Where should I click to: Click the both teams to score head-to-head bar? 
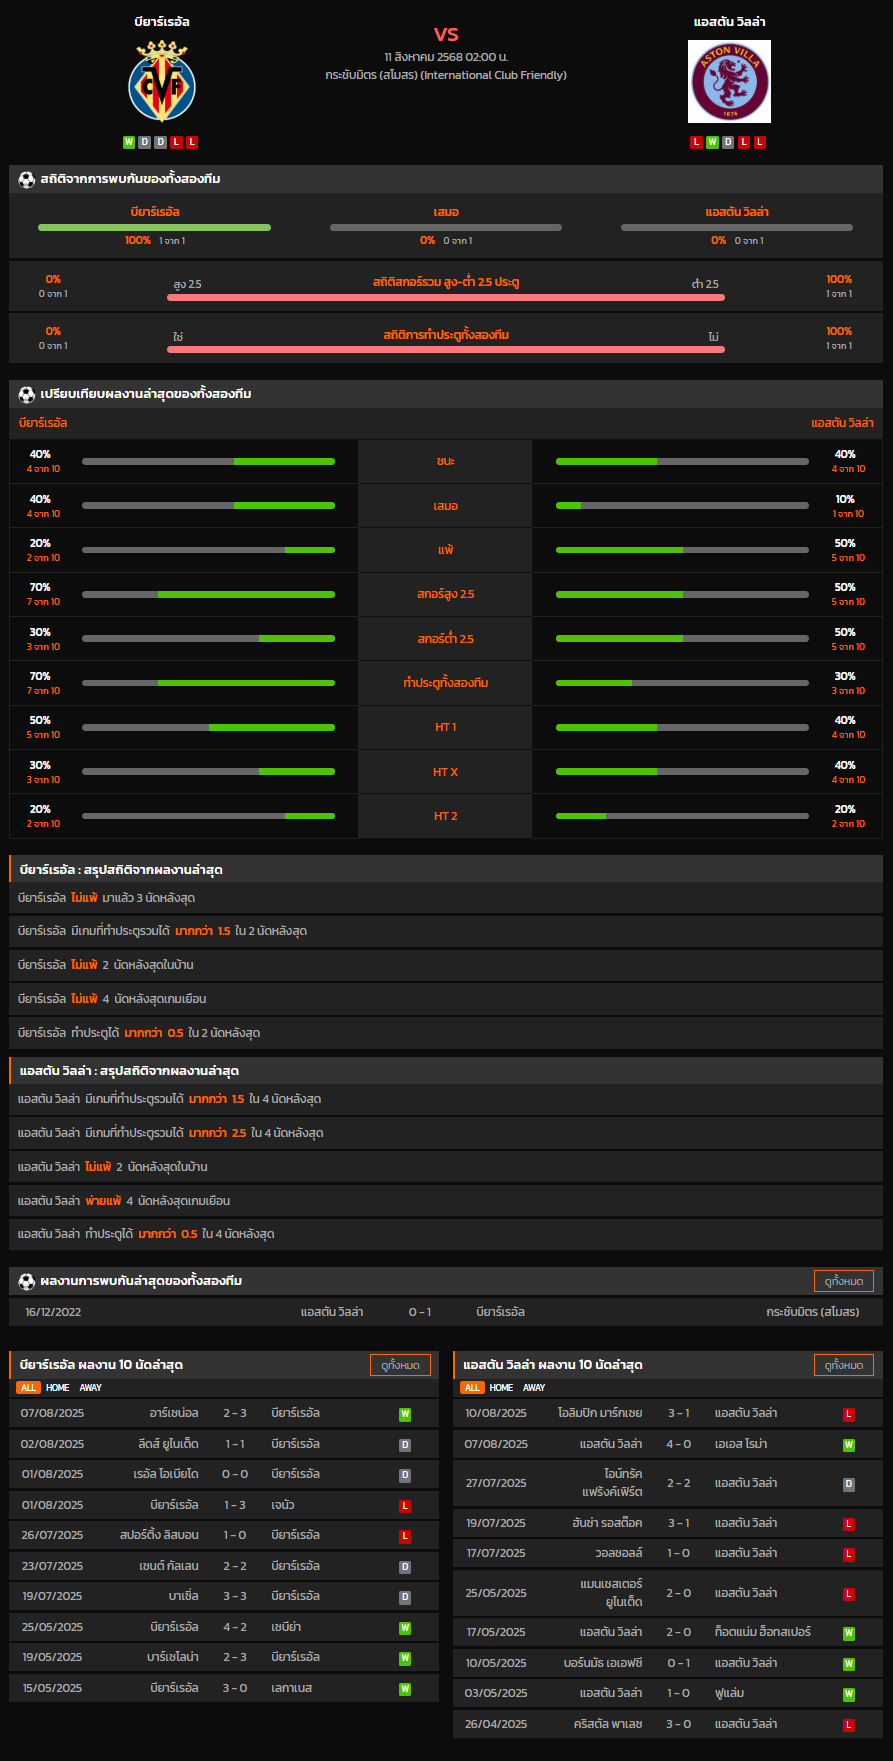[x=446, y=349]
